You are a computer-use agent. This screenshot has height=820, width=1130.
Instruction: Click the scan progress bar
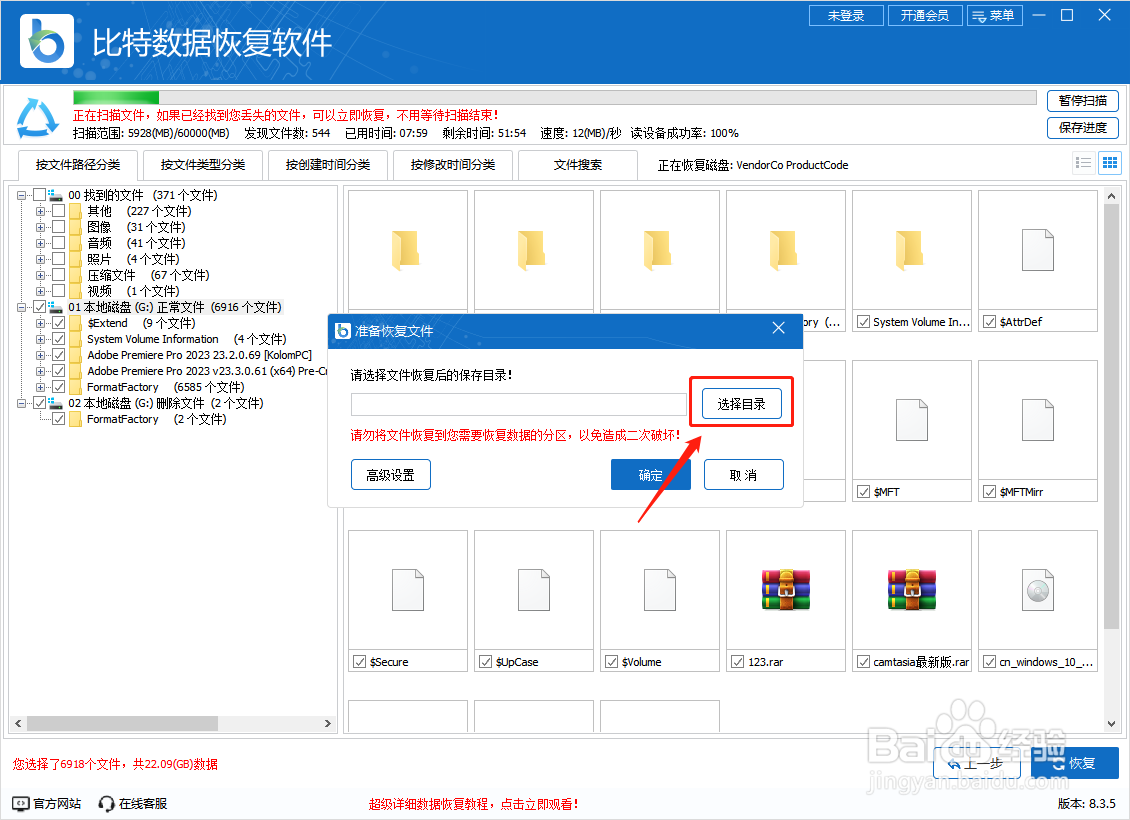(550, 97)
